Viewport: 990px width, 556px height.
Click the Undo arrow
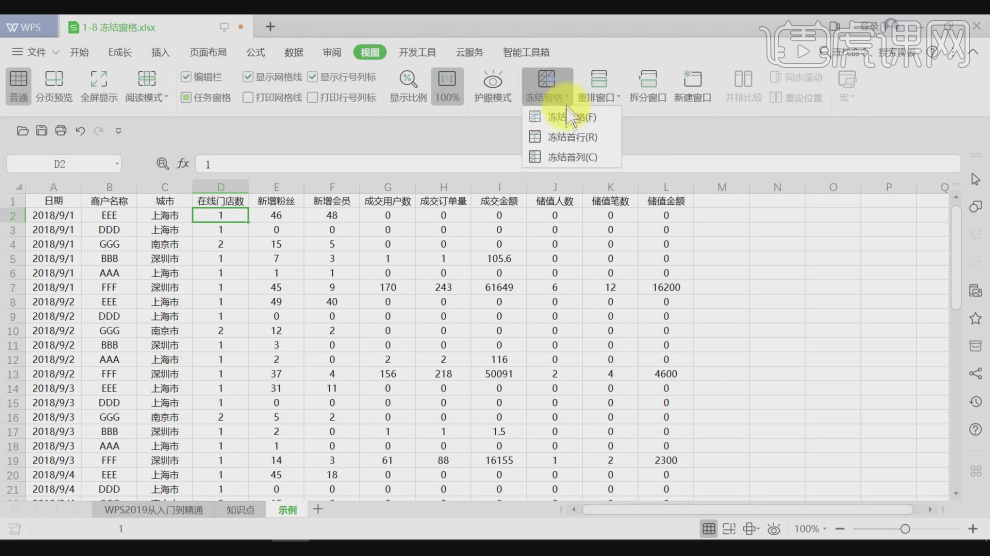[80, 131]
